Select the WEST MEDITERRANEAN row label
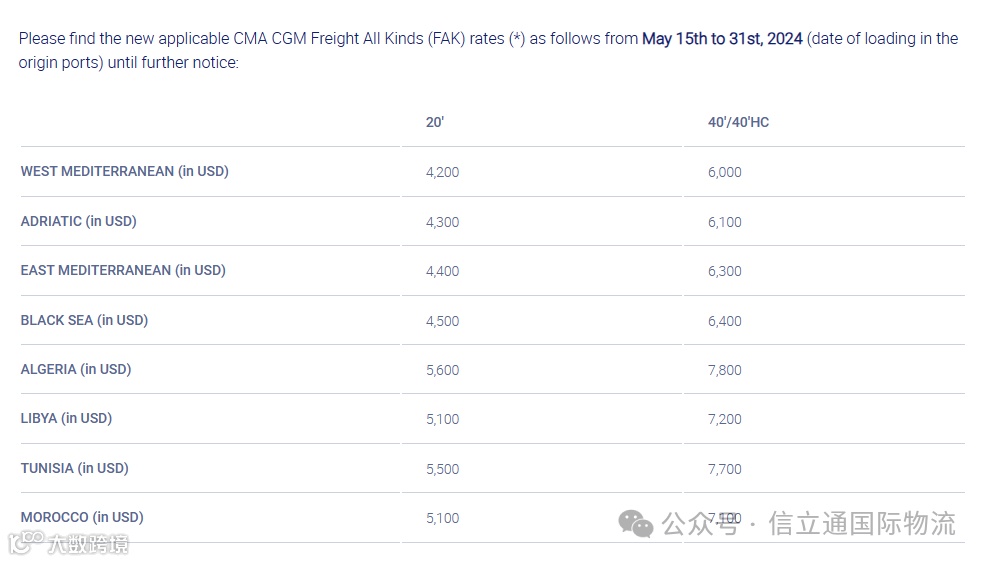The height and width of the screenshot is (562, 986). [125, 171]
